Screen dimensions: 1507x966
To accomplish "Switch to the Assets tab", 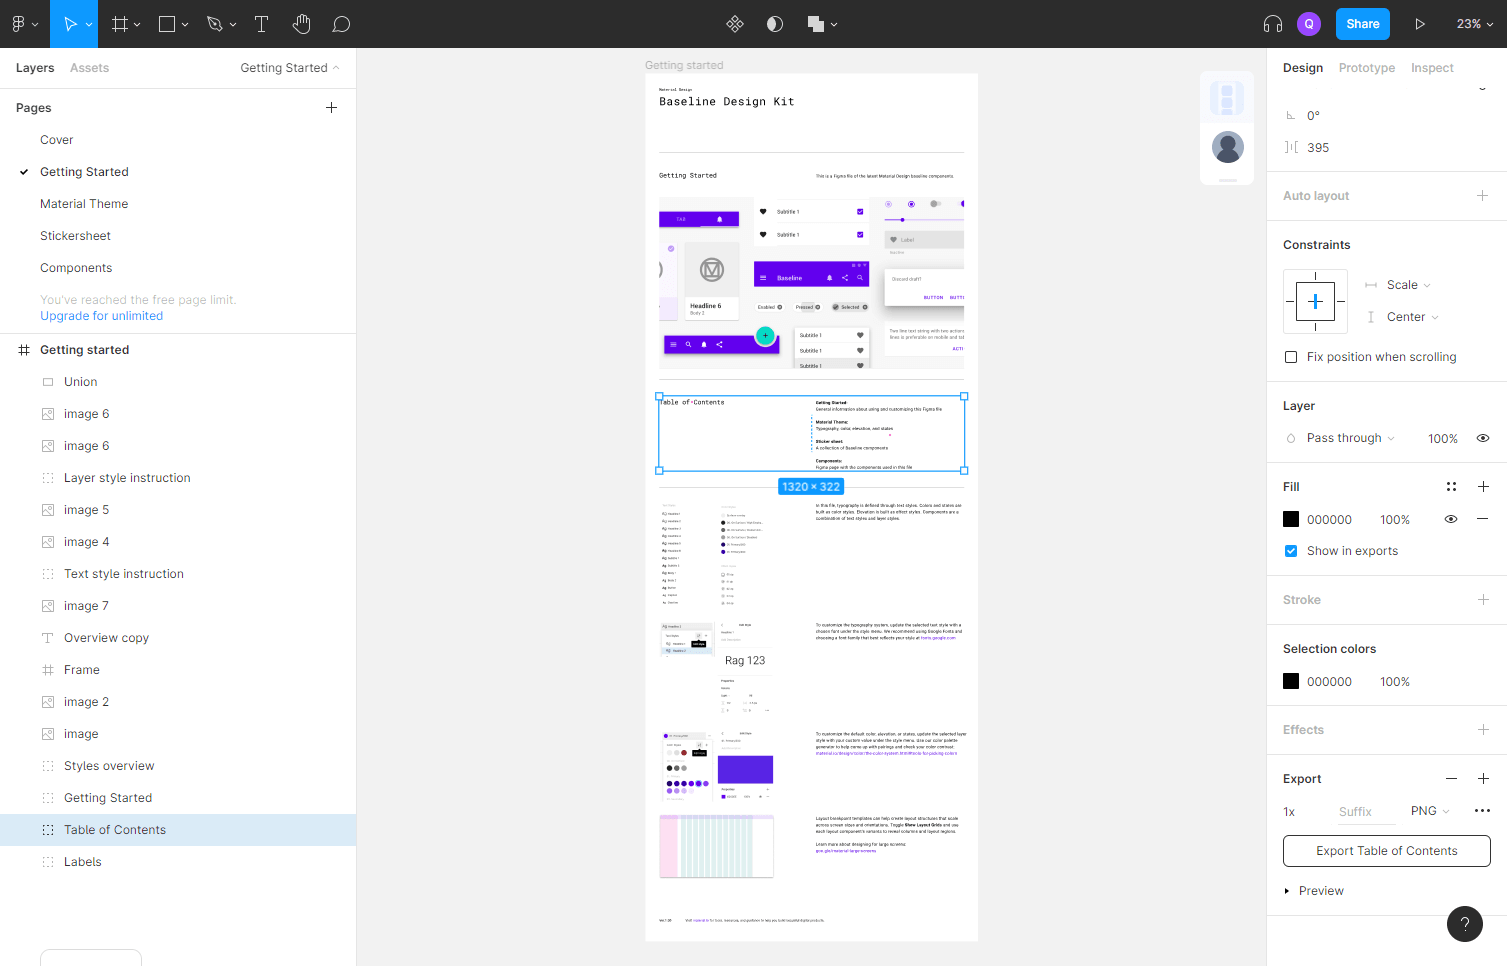I will pyautogui.click(x=89, y=68).
